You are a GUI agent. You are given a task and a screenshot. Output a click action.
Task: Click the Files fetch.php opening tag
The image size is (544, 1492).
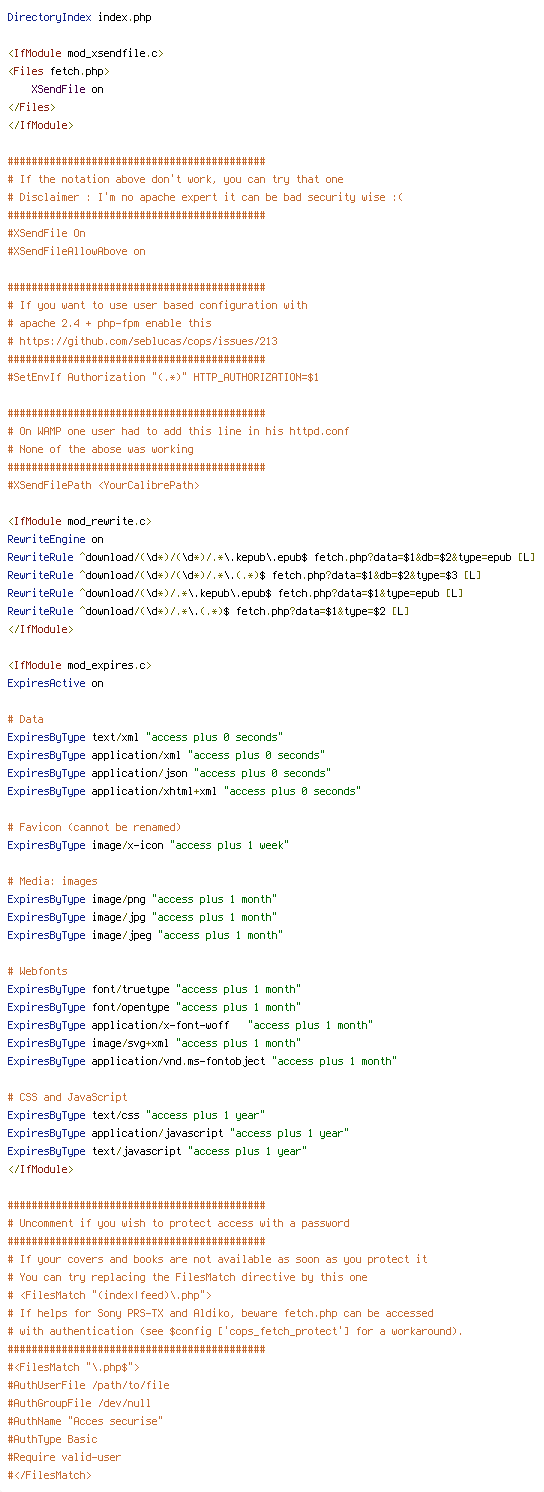[58, 71]
